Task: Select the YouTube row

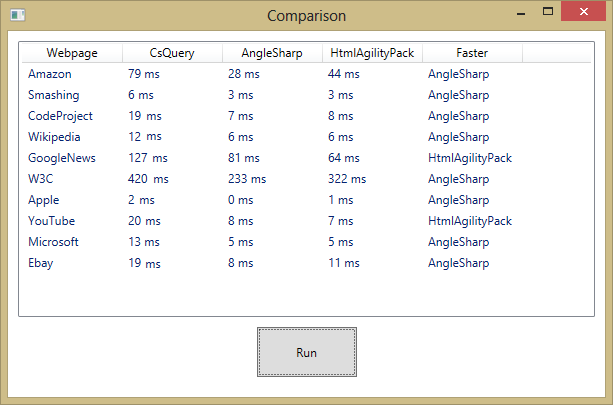Action: pyautogui.click(x=306, y=221)
